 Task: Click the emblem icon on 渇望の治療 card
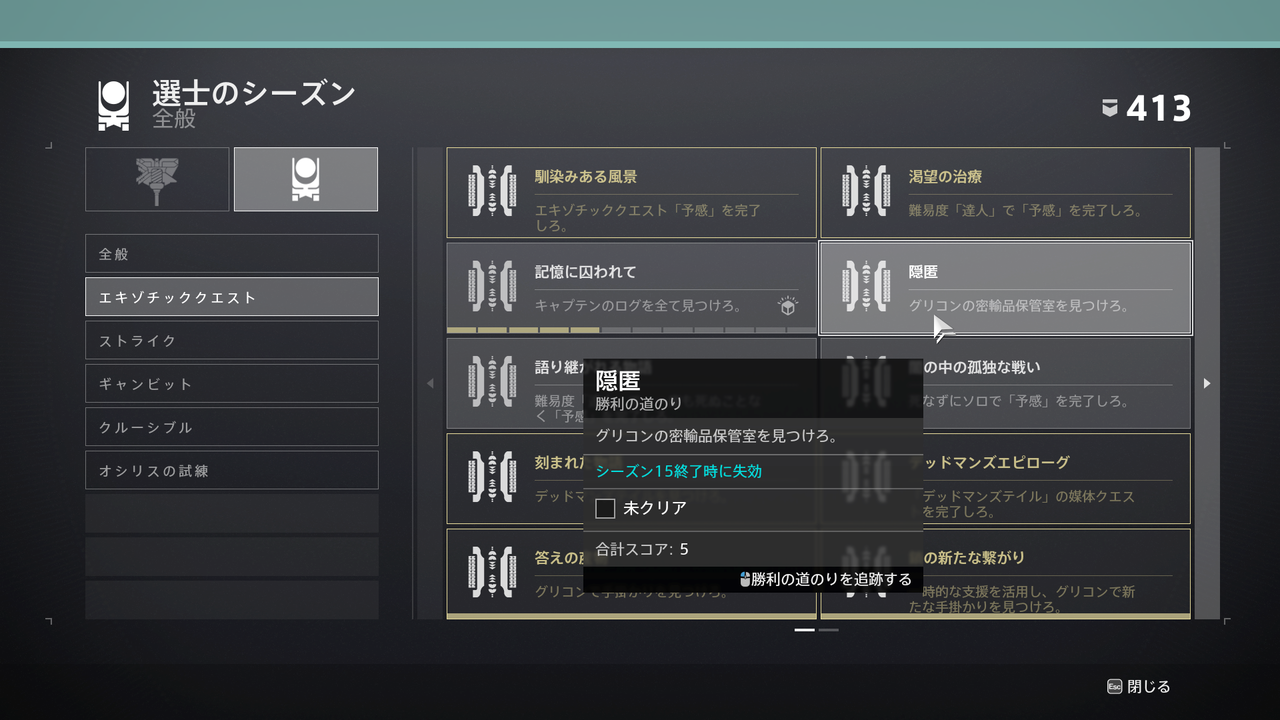click(866, 190)
